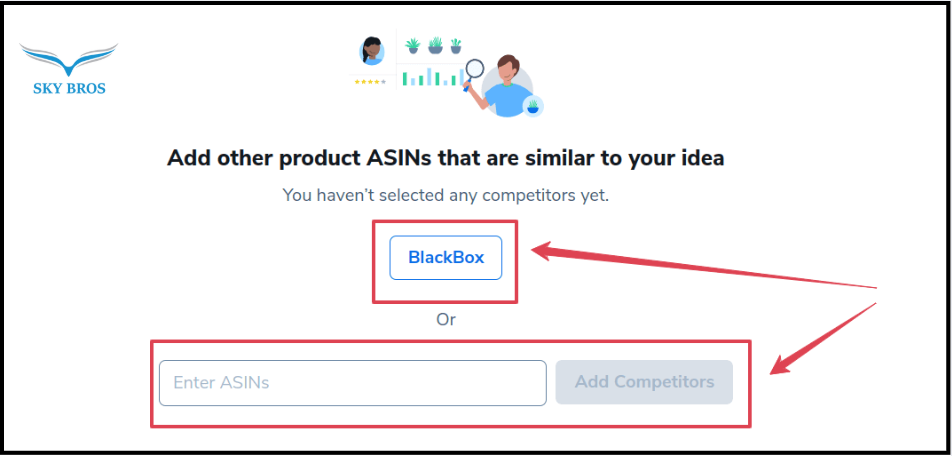Focus the Enter ASINs text field
Screen dimensions: 952x456
(x=352, y=382)
